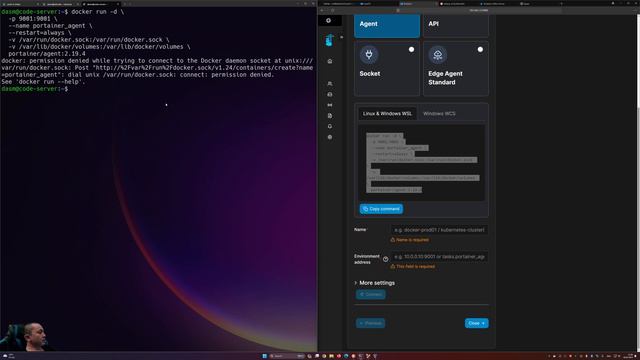Select the Agent connection option card
This screenshot has width=640, height=360.
tap(387, 26)
